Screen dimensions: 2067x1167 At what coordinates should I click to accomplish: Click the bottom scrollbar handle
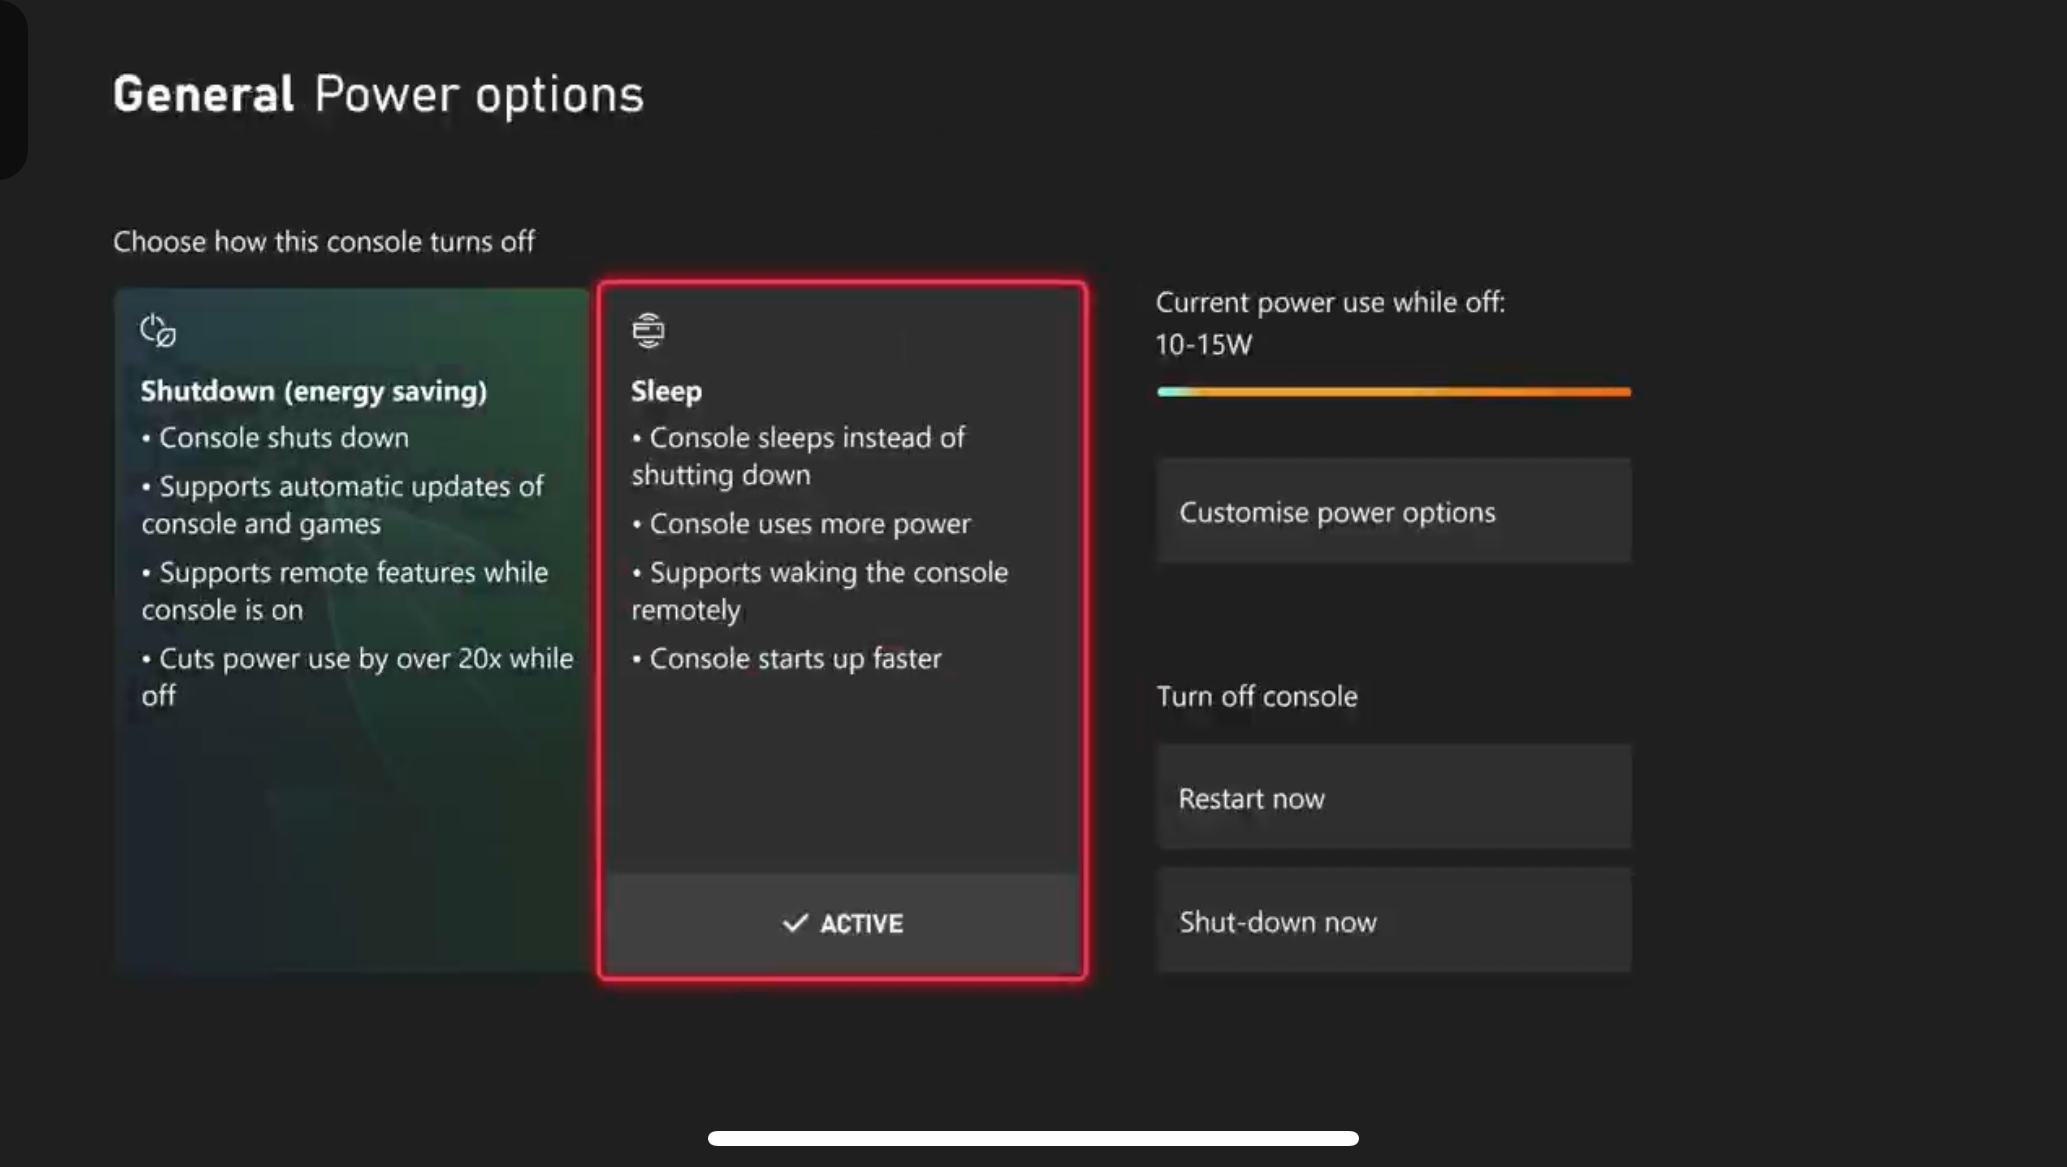1033,1138
